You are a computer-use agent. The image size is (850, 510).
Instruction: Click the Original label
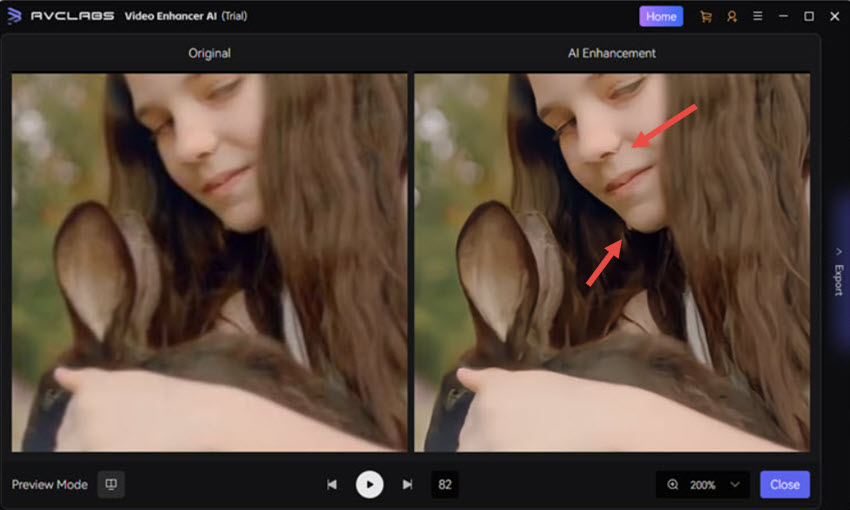pyautogui.click(x=209, y=53)
